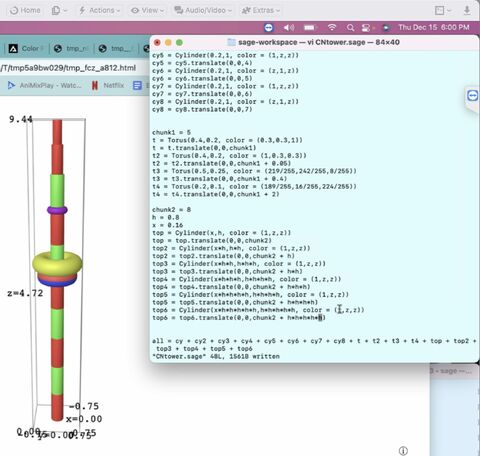Click the TeamViewer icon in macOS menu bar
480x456 pixels.
click(x=269, y=27)
